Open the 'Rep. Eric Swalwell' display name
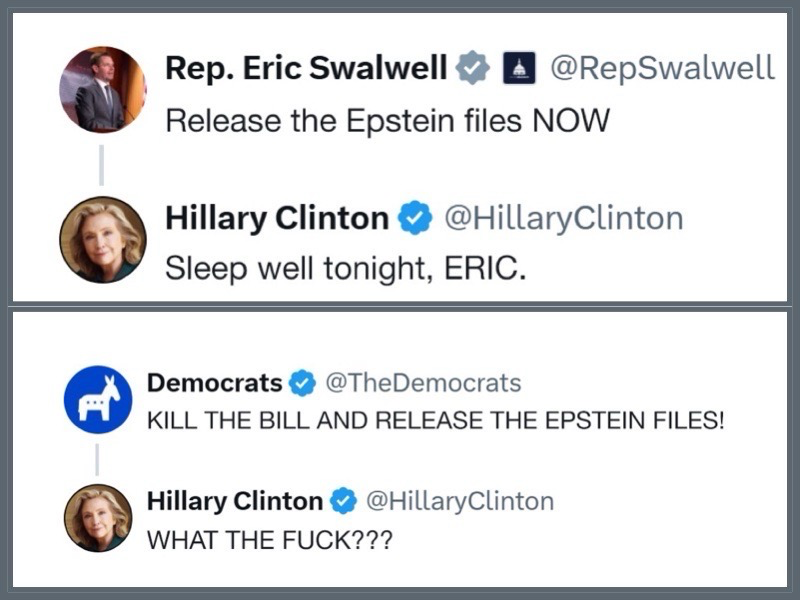800x600 pixels. (306, 68)
